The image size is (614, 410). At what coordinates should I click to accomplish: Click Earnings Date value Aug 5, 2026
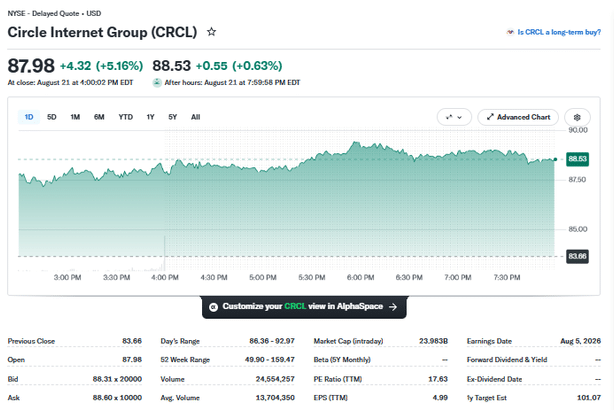580,341
